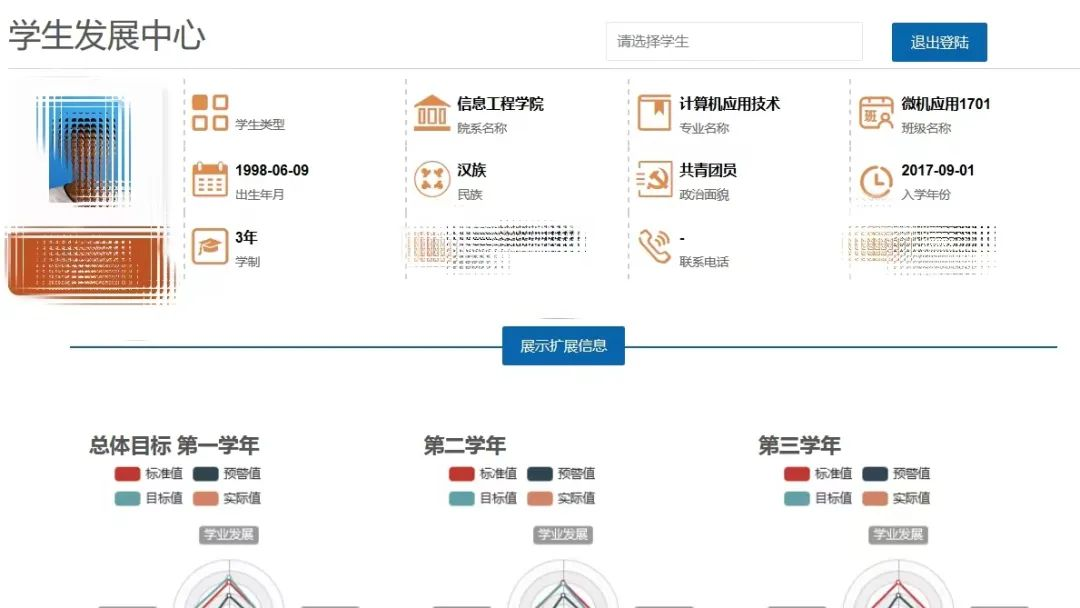Click the 学生发展中心 page title

[107, 36]
